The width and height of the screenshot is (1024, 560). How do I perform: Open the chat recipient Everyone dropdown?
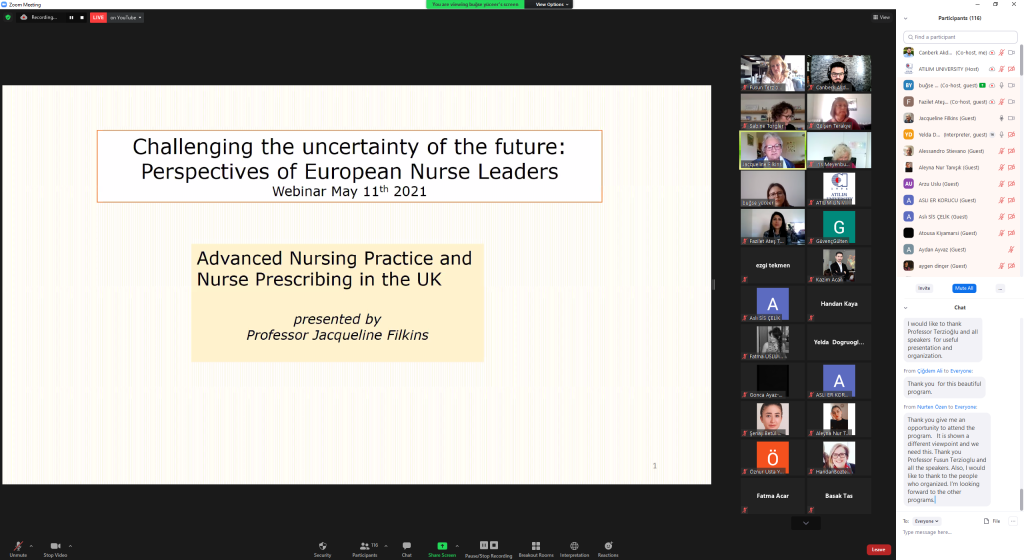click(x=926, y=521)
